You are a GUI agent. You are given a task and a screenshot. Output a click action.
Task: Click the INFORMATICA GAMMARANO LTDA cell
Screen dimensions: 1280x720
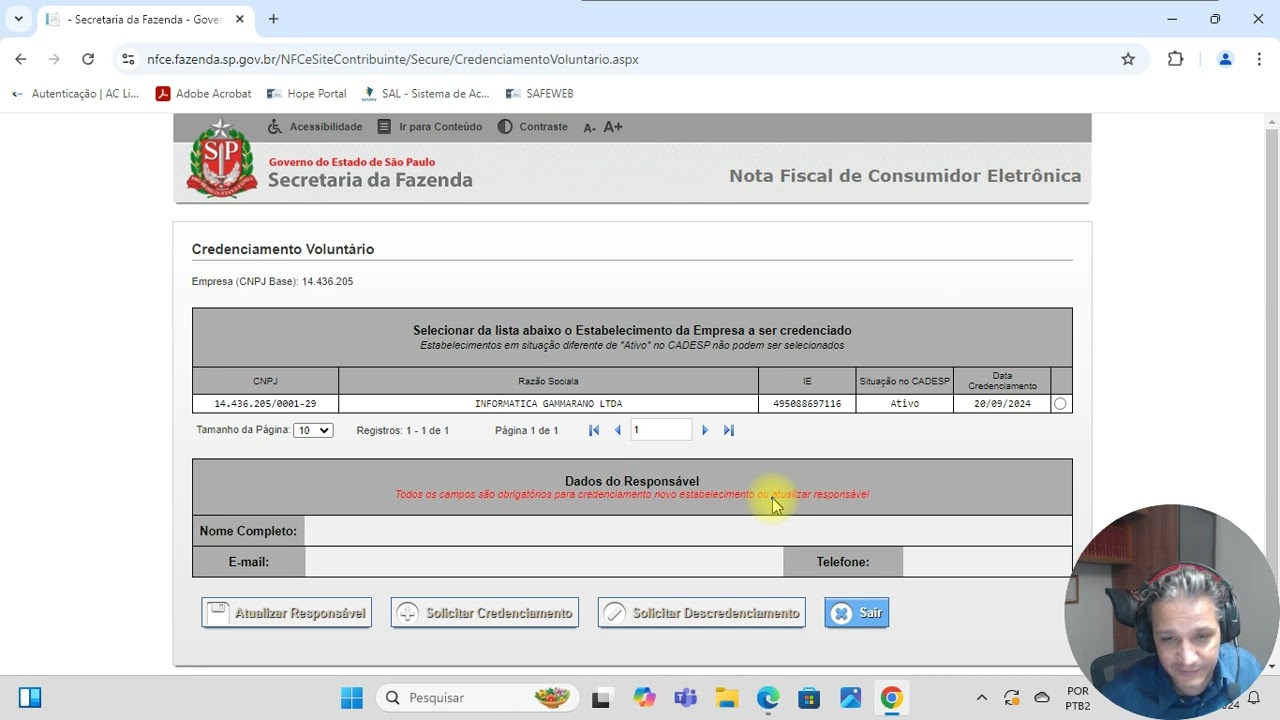click(x=548, y=404)
